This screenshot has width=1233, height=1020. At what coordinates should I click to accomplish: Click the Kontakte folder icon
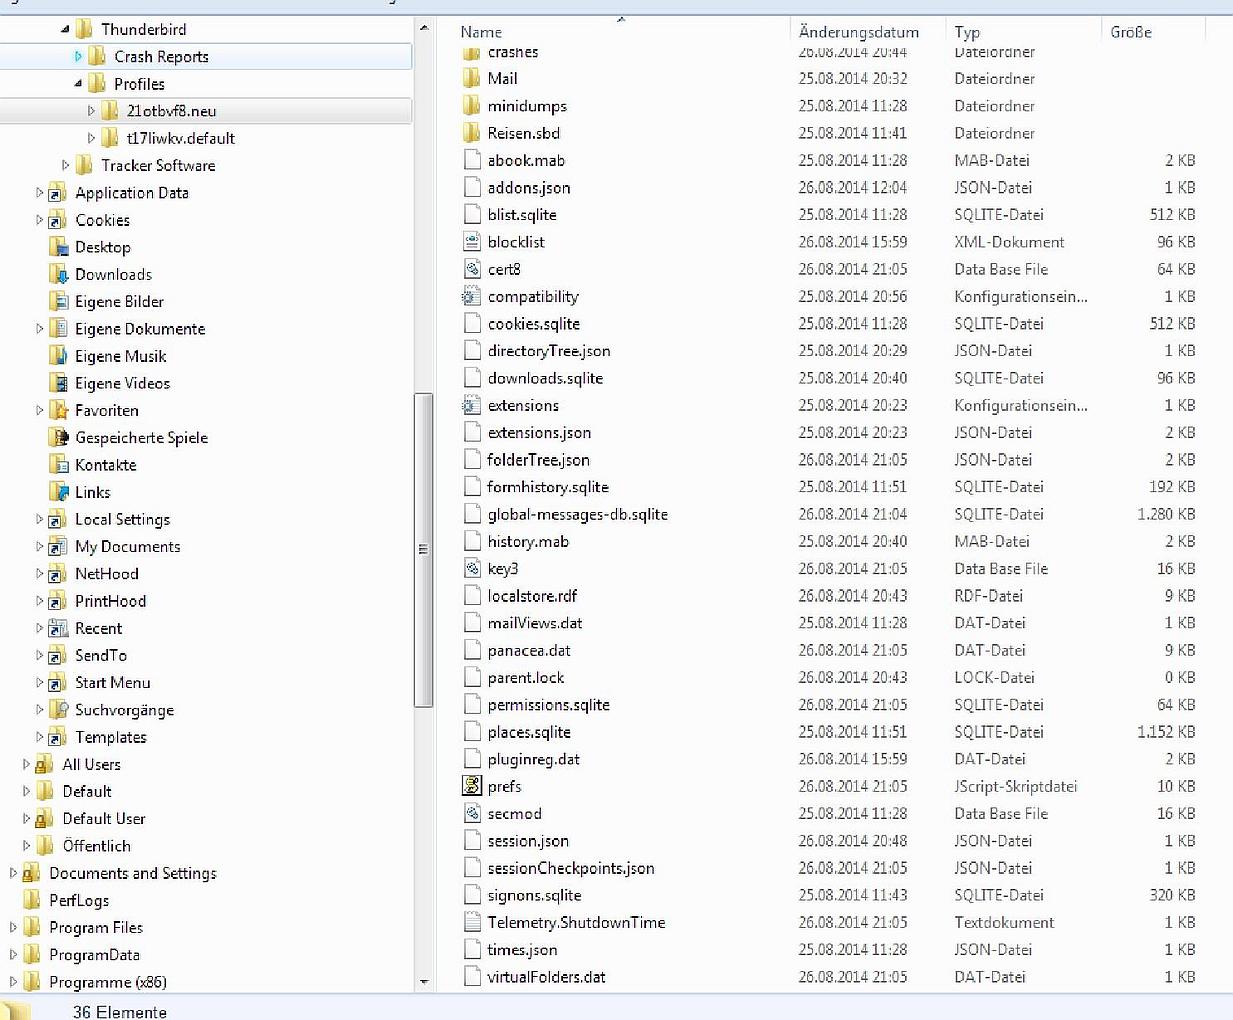click(58, 465)
